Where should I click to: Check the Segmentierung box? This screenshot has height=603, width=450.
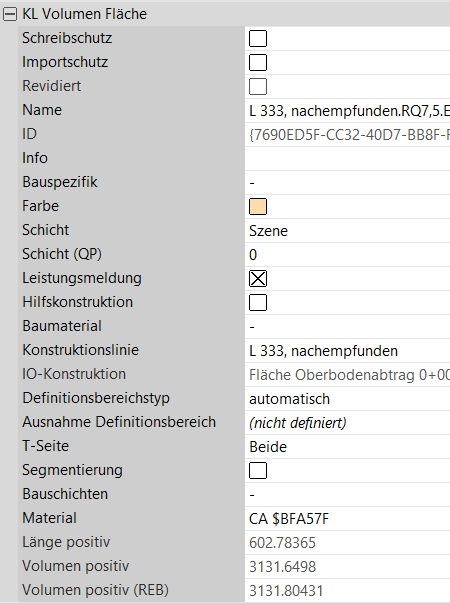tap(258, 470)
